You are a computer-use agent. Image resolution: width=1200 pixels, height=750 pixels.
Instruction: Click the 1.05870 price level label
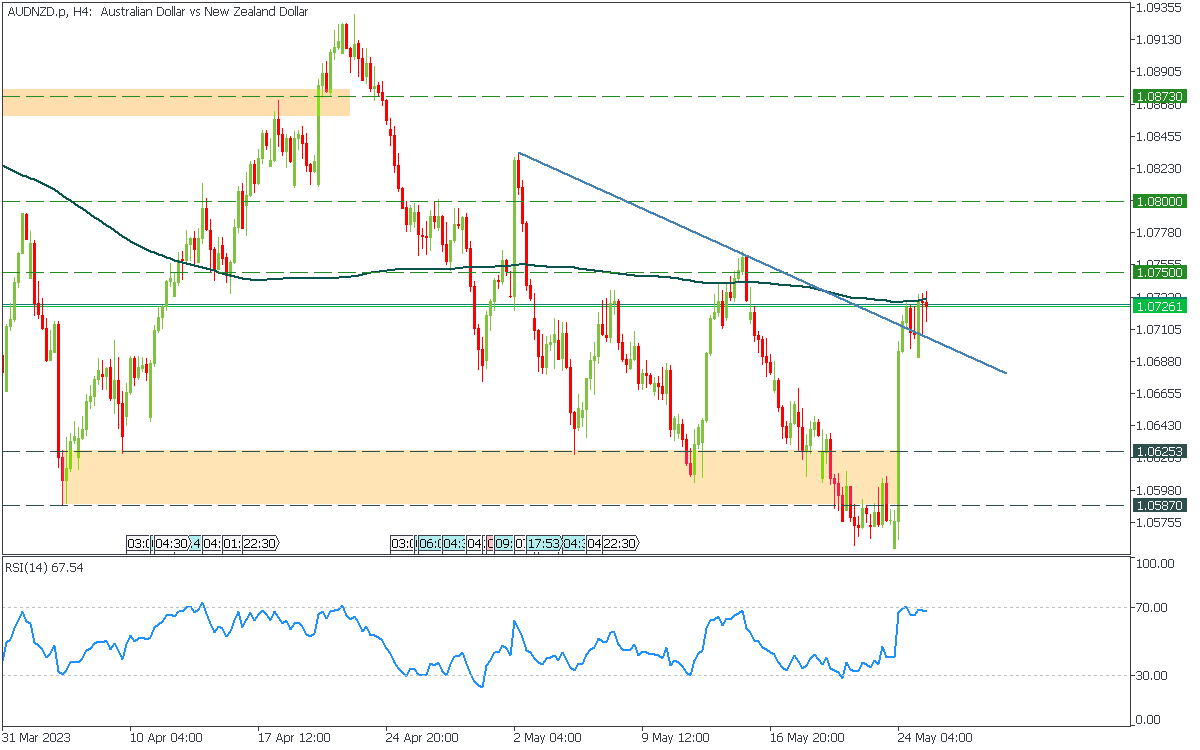[1159, 506]
